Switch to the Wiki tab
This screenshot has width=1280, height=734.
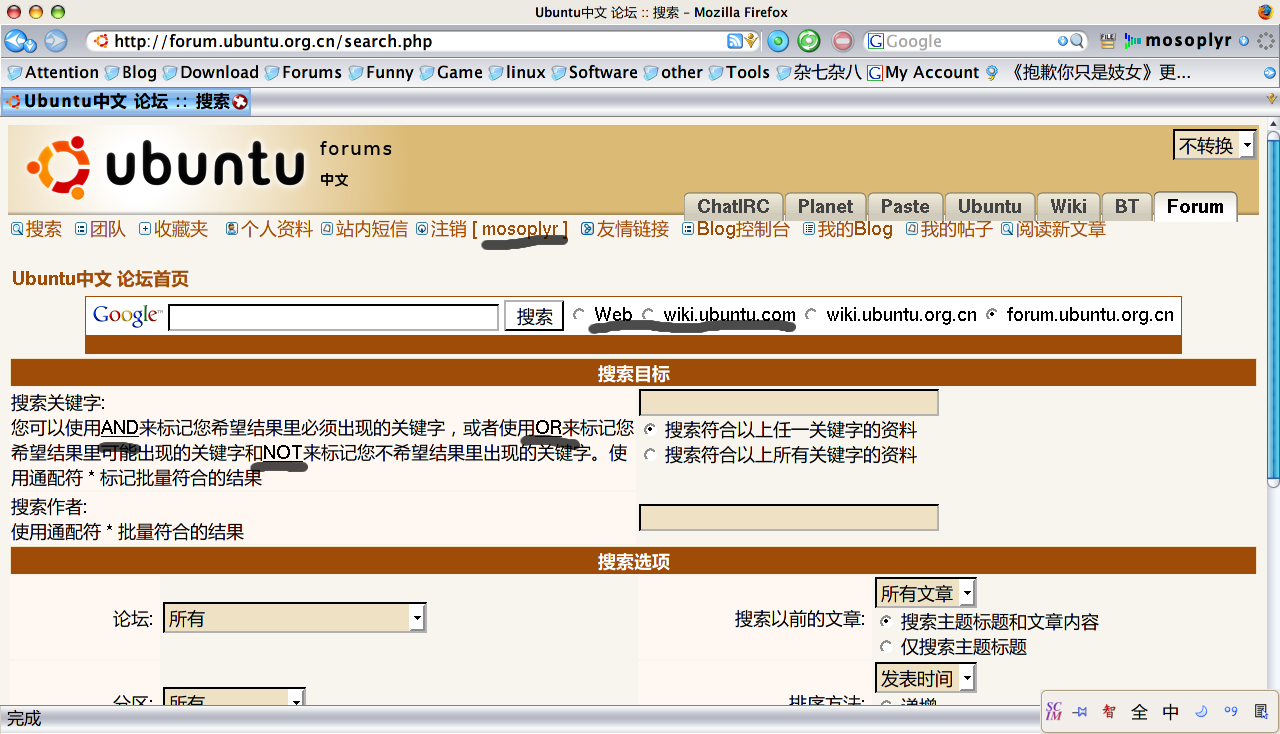(1068, 206)
